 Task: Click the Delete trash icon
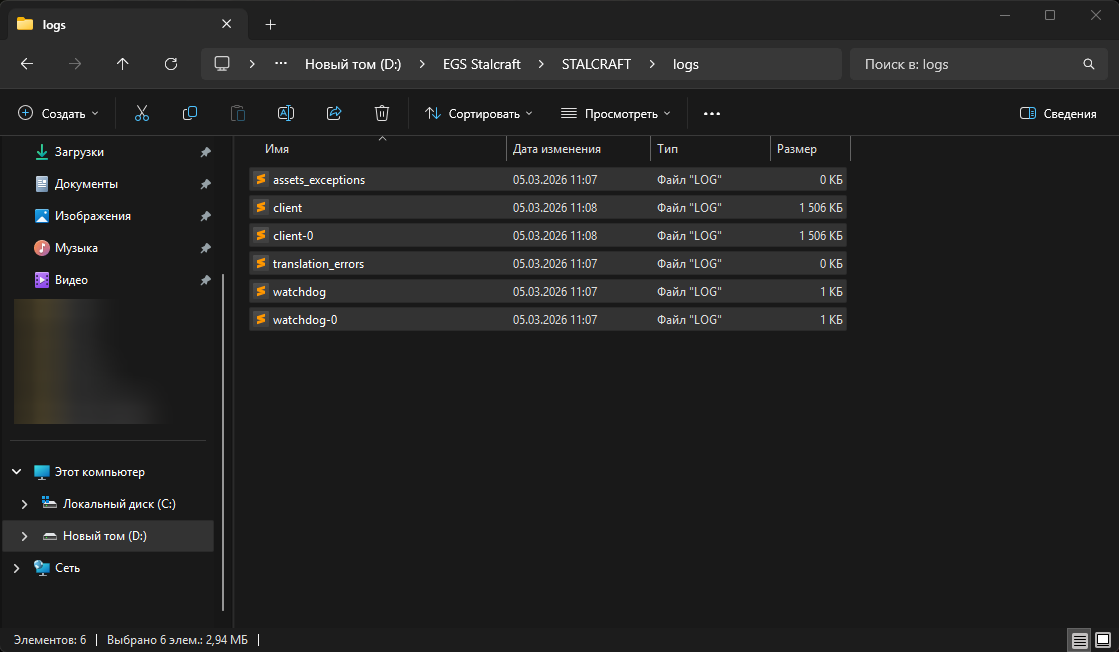coord(381,114)
